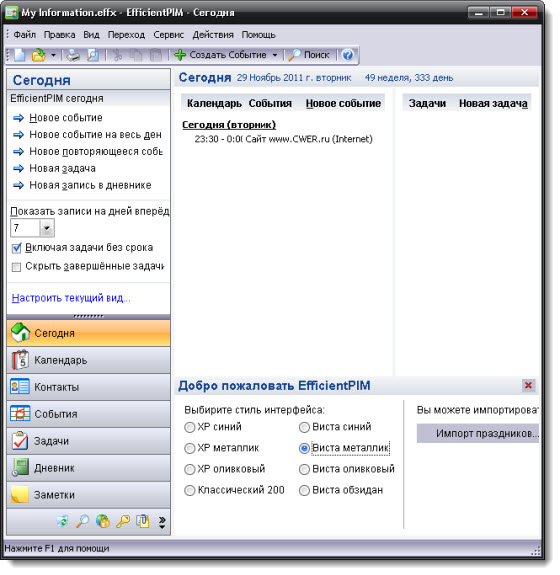Click the navigation pane splitter handle dots
This screenshot has width=560, height=575.
click(x=88, y=316)
